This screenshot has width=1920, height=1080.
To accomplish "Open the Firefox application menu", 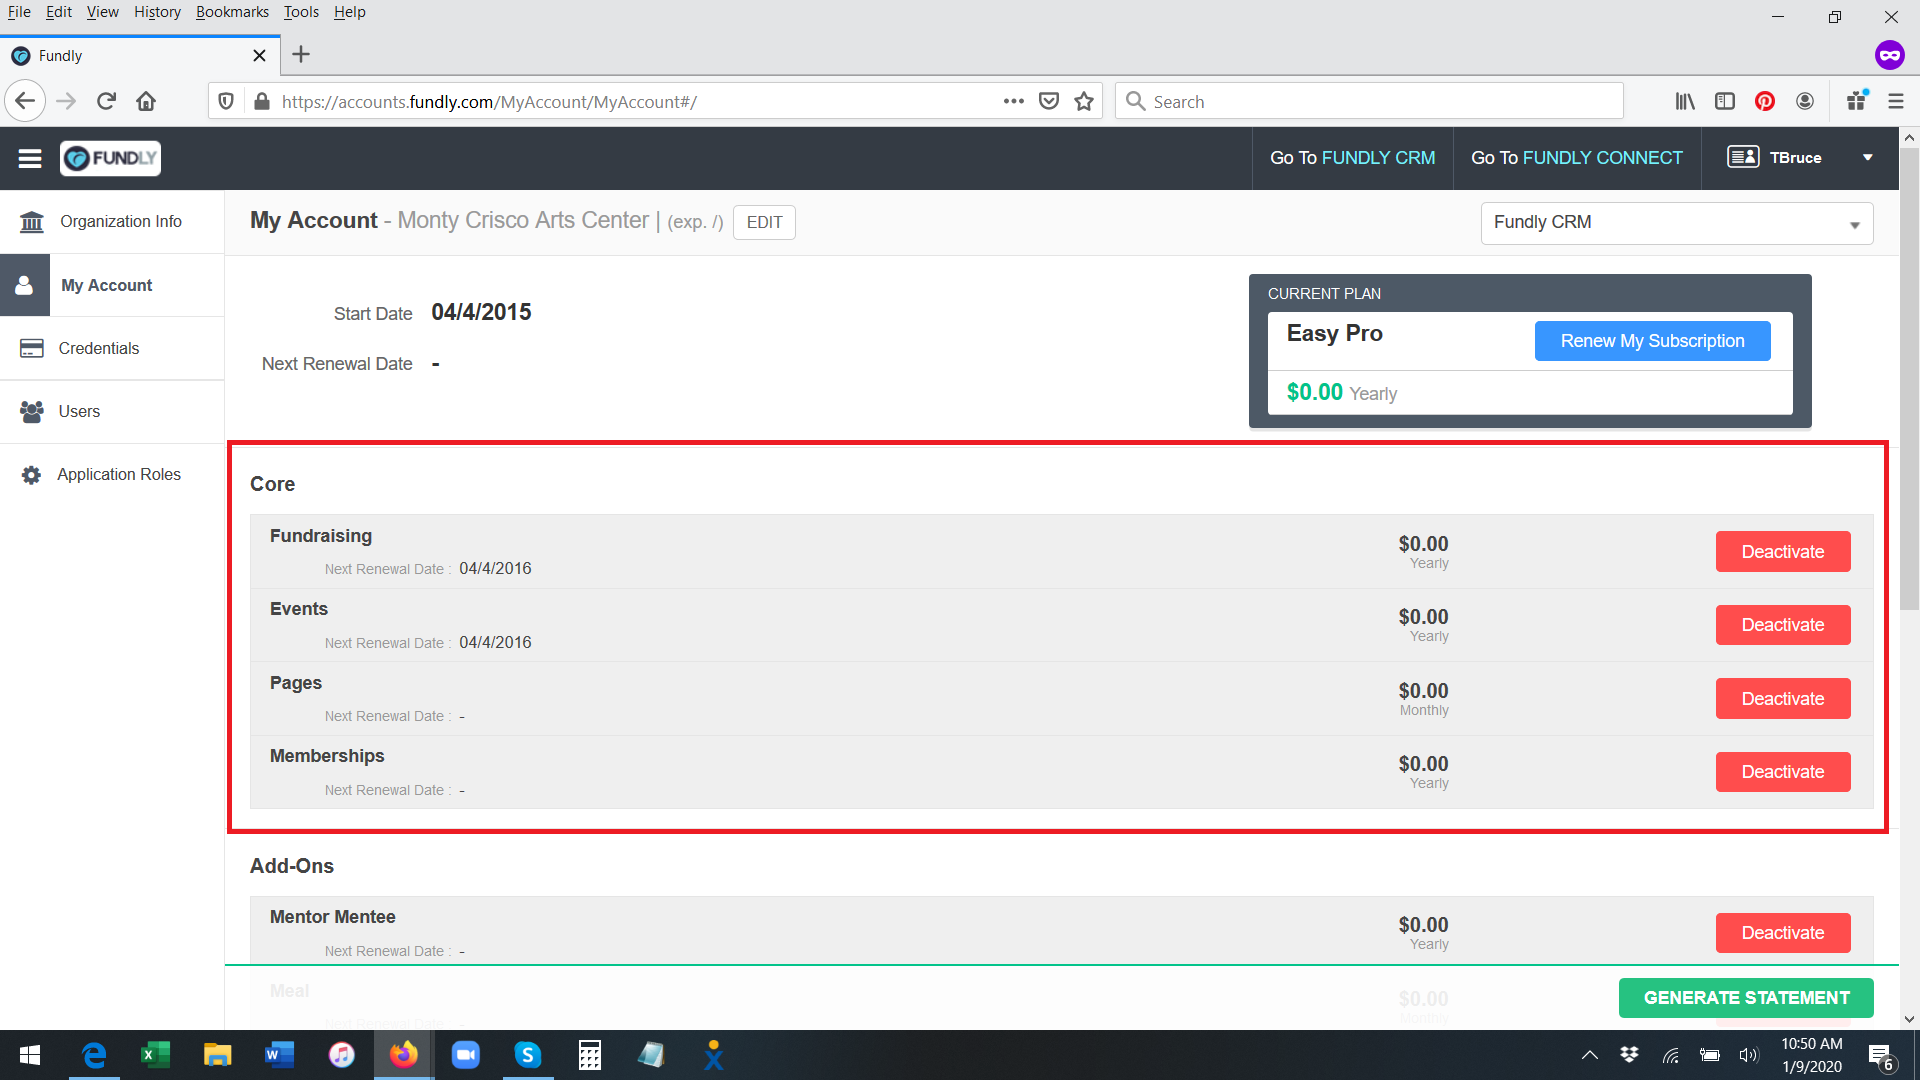I will [x=1895, y=101].
